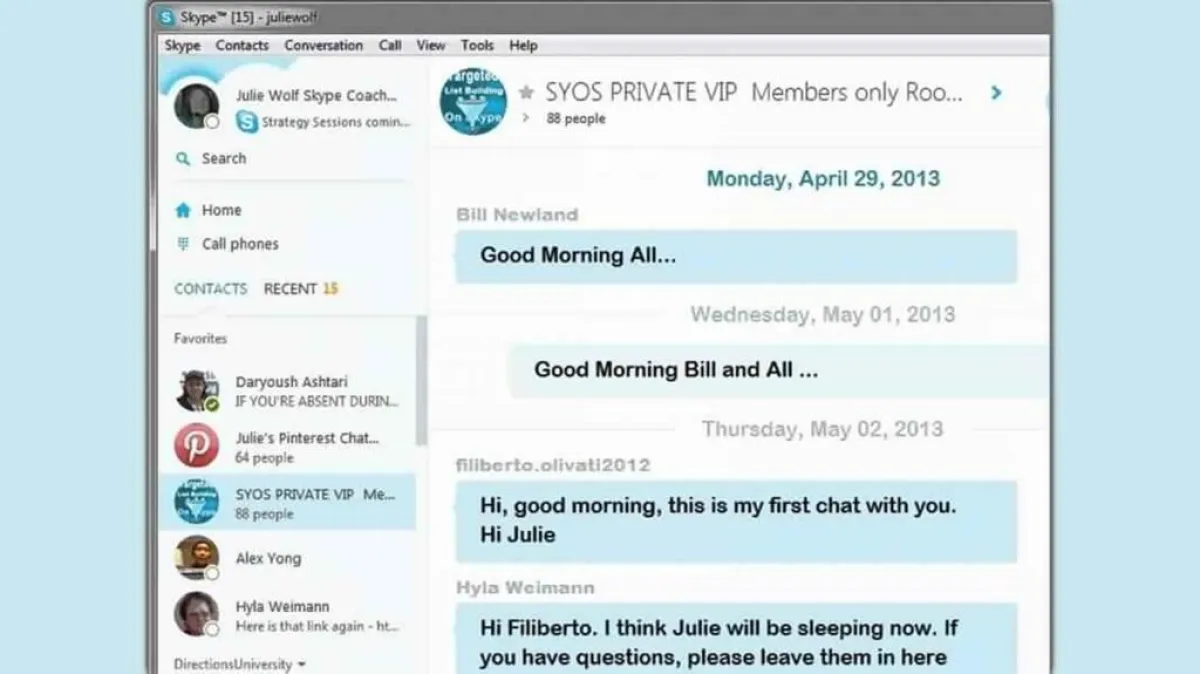Click the Search magnifier icon

[x=182, y=159]
